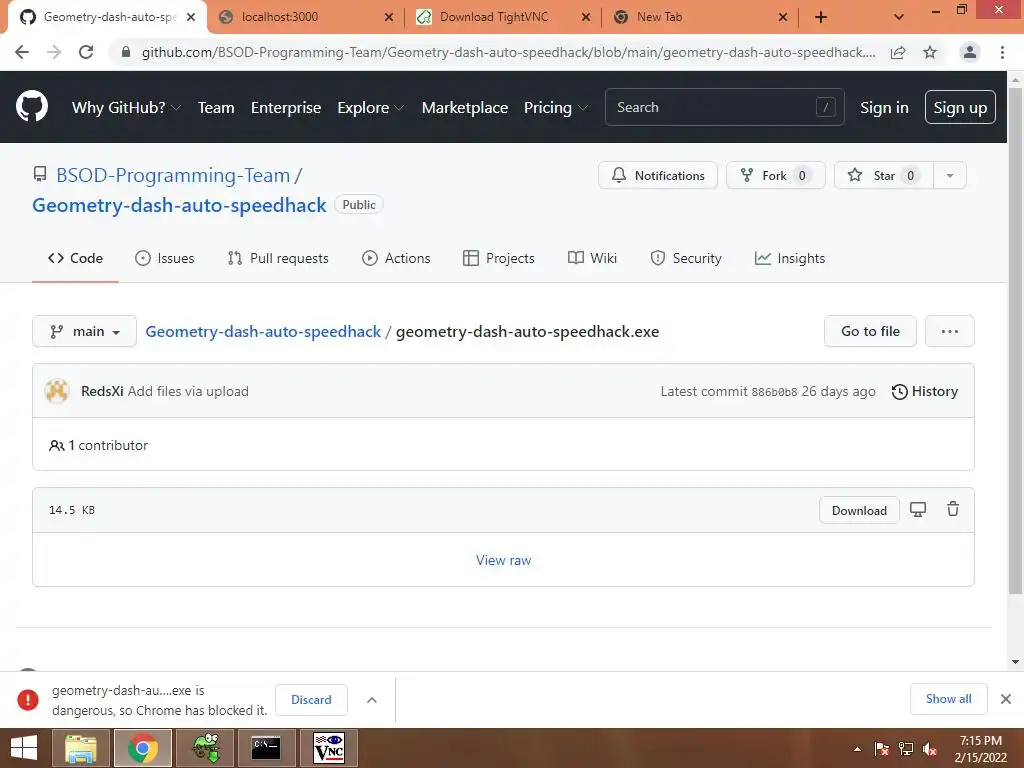Screen dimensions: 1024x768
Task: Open the Star list dropdown arrow
Action: [950, 175]
